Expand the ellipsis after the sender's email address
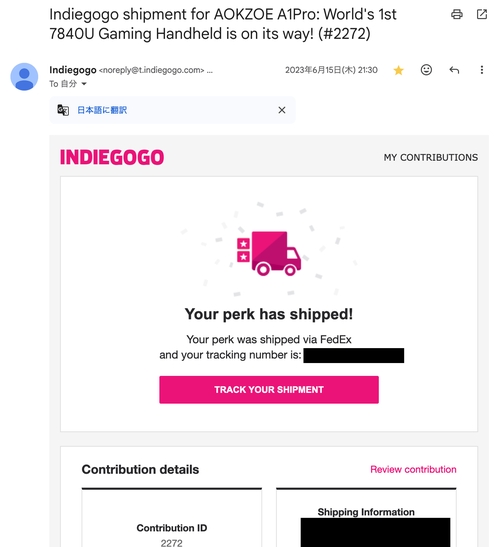This screenshot has width=500, height=547. [209, 70]
